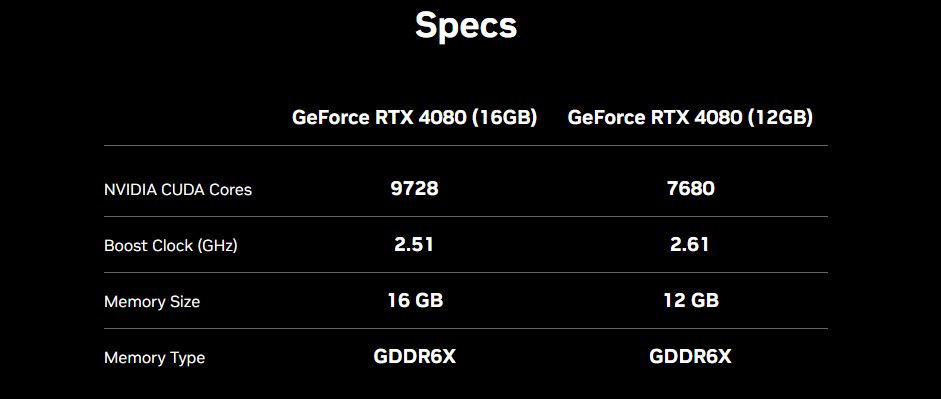Click the word GeForce in the 16GB header

[331, 117]
